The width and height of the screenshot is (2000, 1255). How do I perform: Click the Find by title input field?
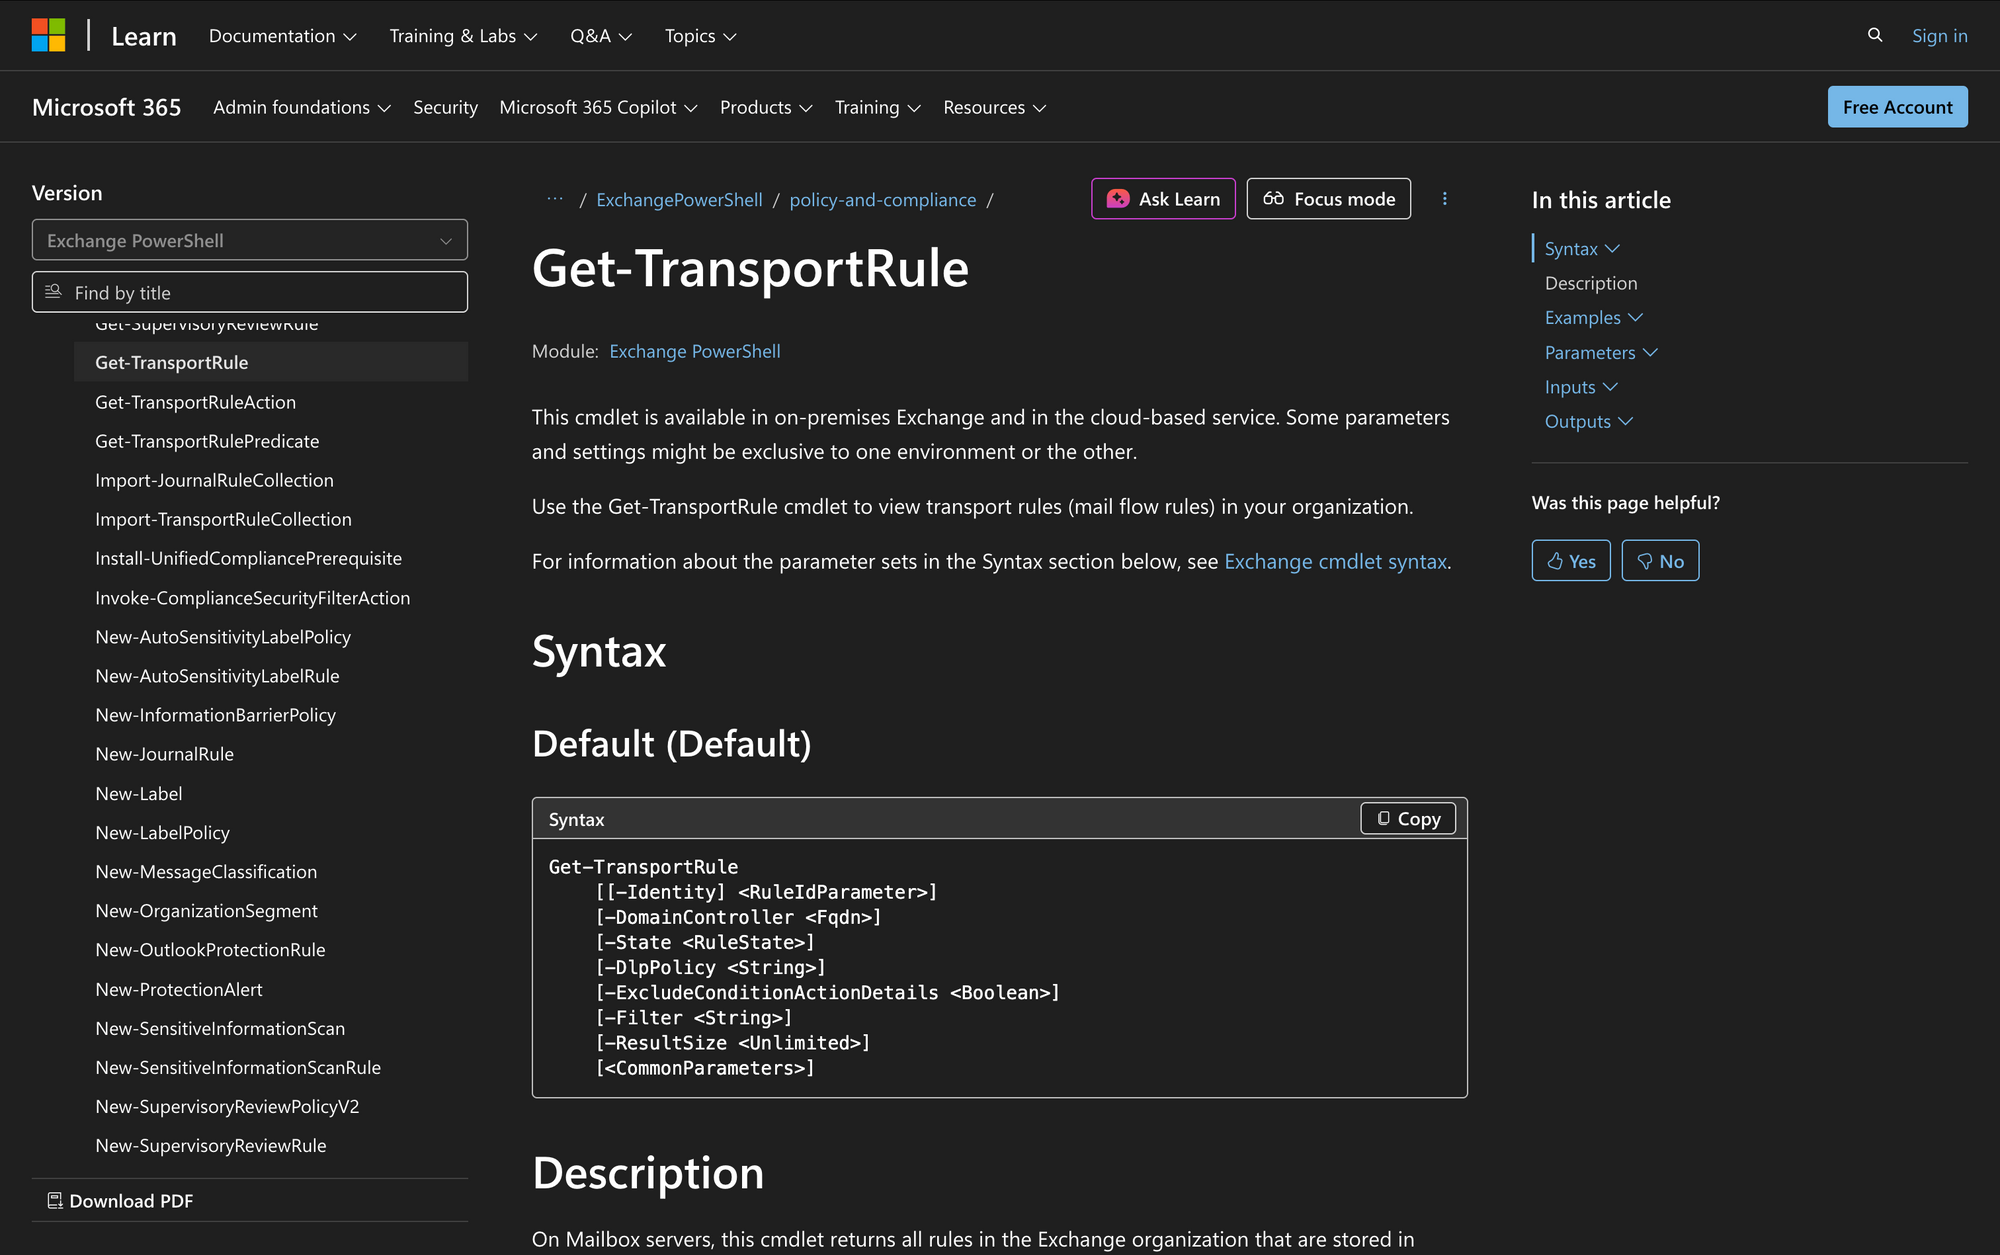[x=250, y=291]
